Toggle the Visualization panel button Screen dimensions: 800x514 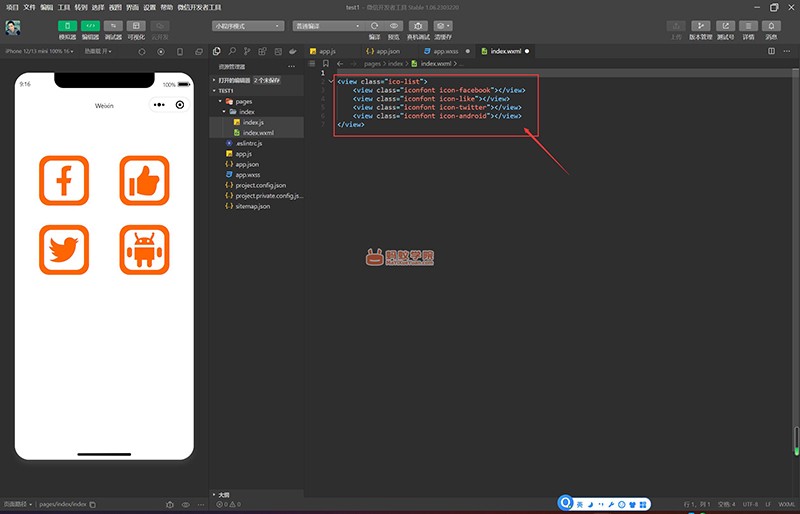point(136,26)
